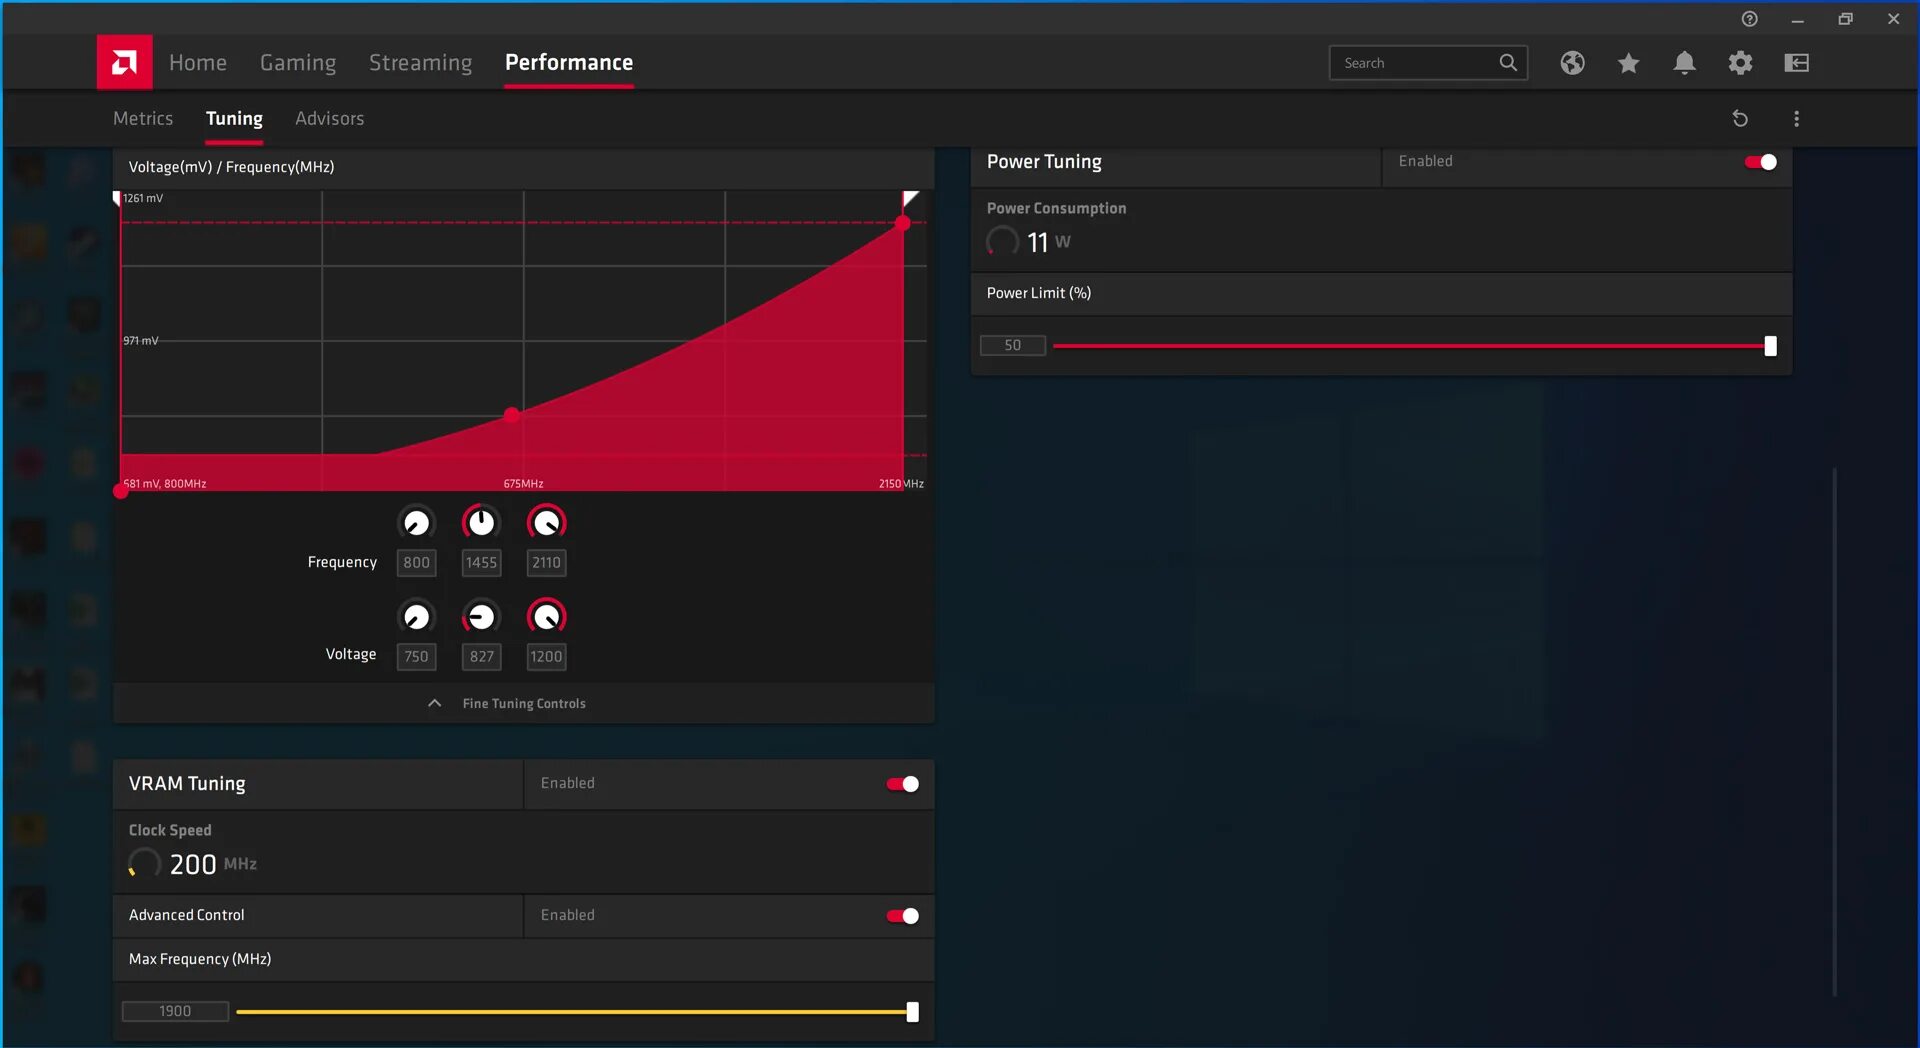Click the Power Limit (%) label
1920x1048 pixels.
point(1038,293)
